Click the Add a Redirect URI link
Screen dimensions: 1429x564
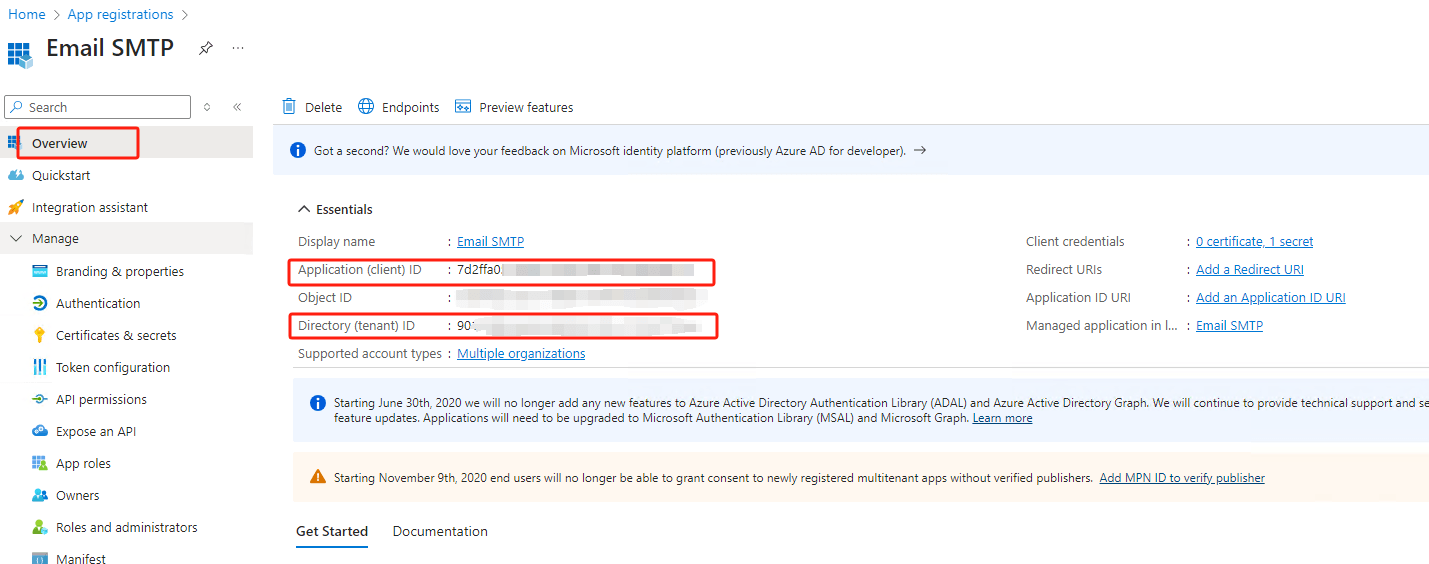coord(1249,269)
